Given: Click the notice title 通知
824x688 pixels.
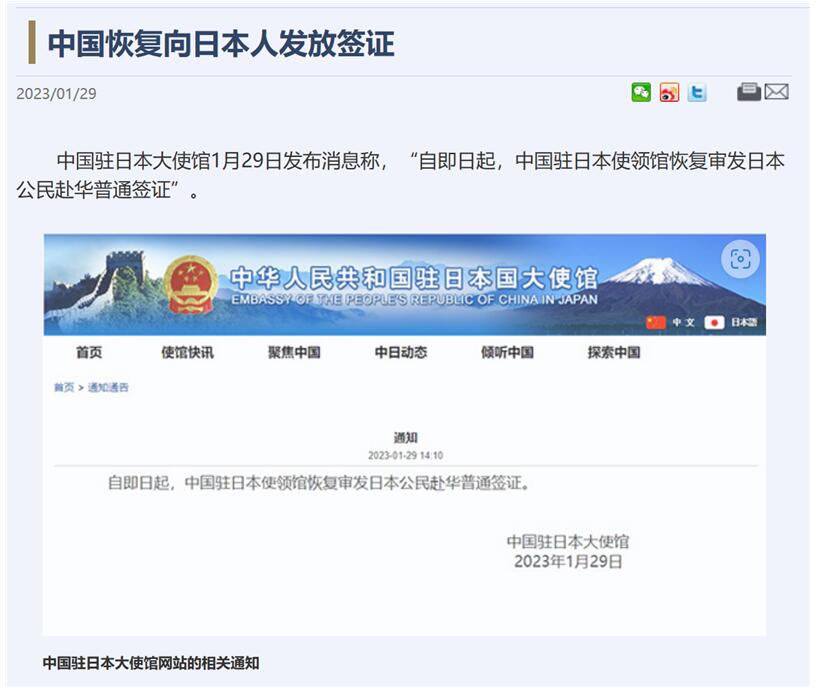Looking at the screenshot, I should coord(405,437).
